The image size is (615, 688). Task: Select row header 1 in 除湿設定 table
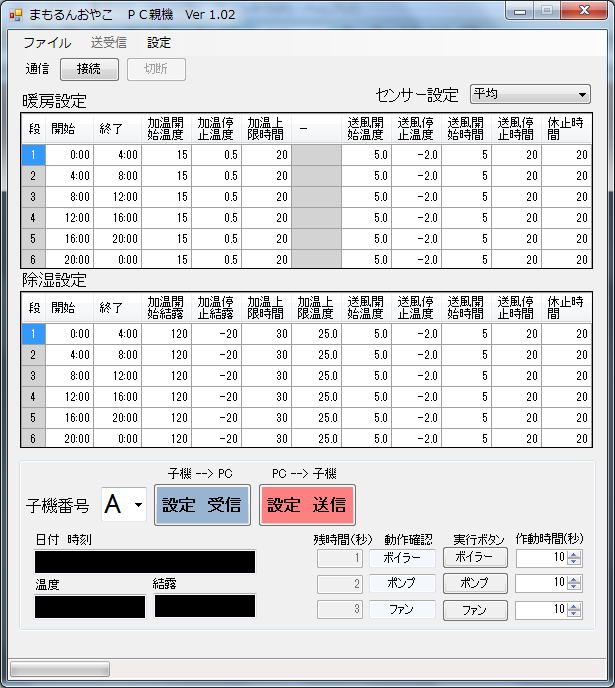click(x=33, y=334)
